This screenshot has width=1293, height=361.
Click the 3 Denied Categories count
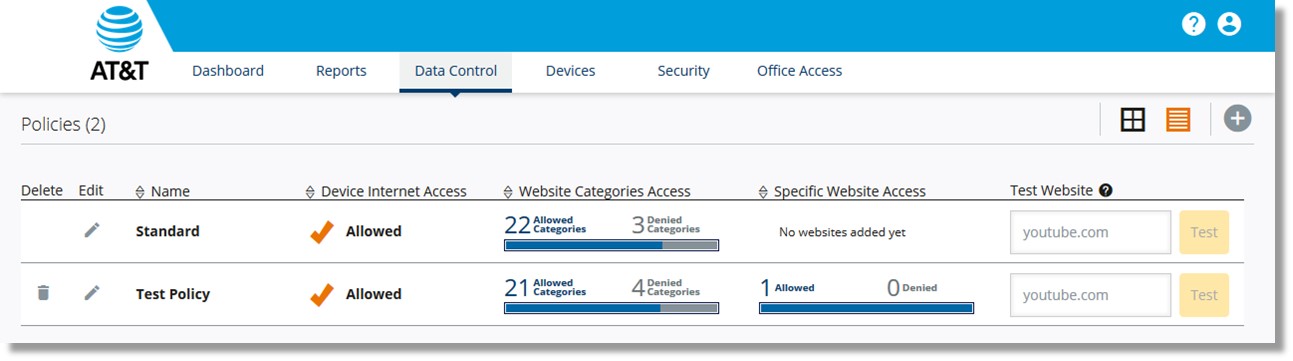coord(666,225)
